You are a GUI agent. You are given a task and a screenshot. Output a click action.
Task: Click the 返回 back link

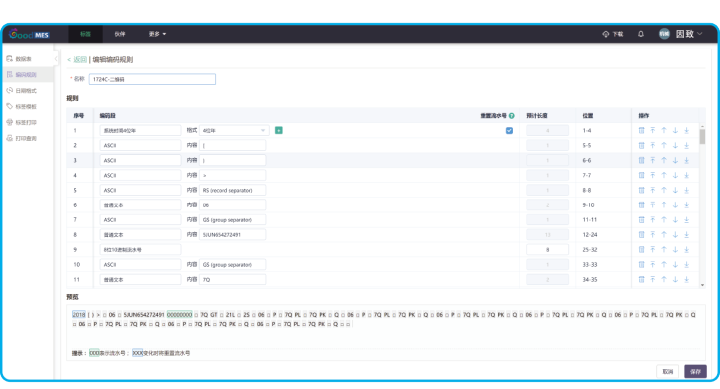point(80,59)
